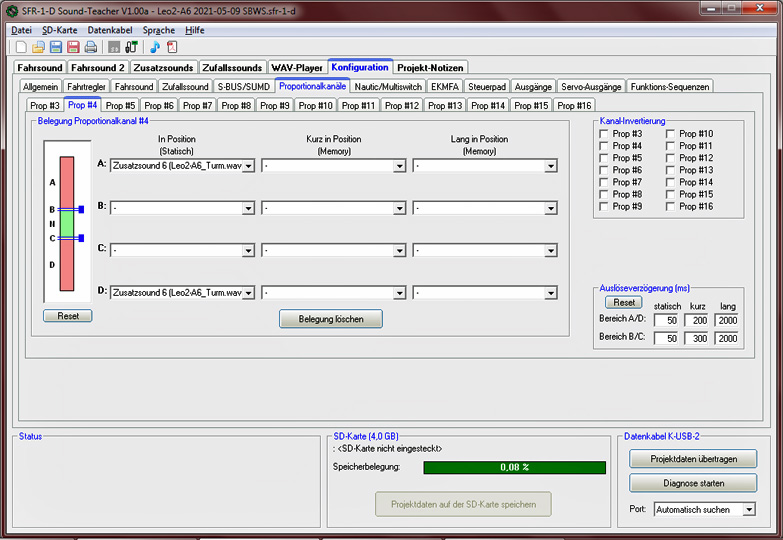This screenshot has width=783, height=540.
Task: Click the green neutral zone of channel bar
Action: (x=67, y=224)
